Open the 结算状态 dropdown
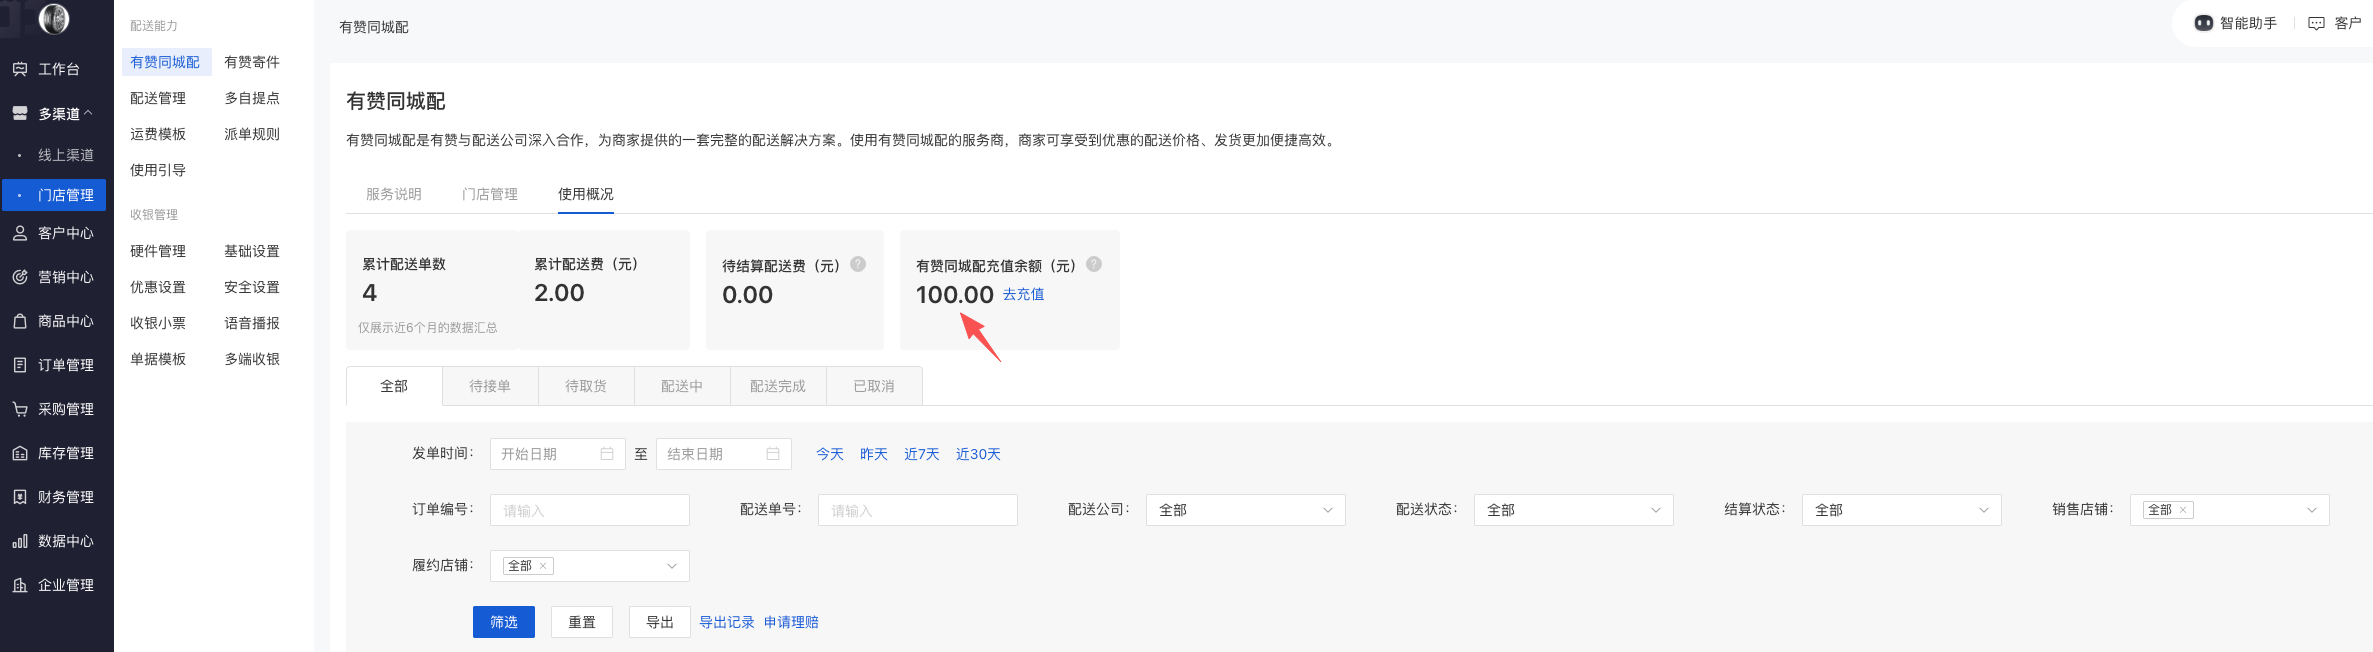The image size is (2373, 652). click(1901, 510)
